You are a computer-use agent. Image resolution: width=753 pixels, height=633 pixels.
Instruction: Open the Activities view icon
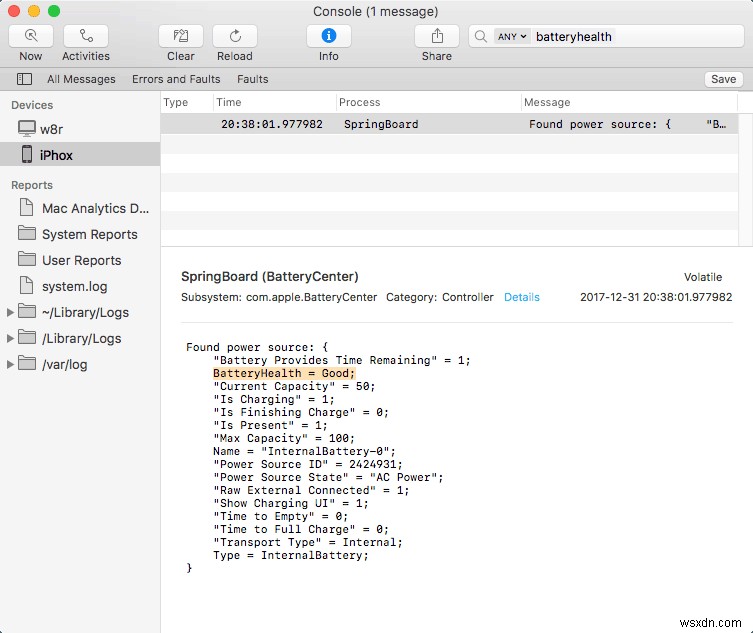85,36
